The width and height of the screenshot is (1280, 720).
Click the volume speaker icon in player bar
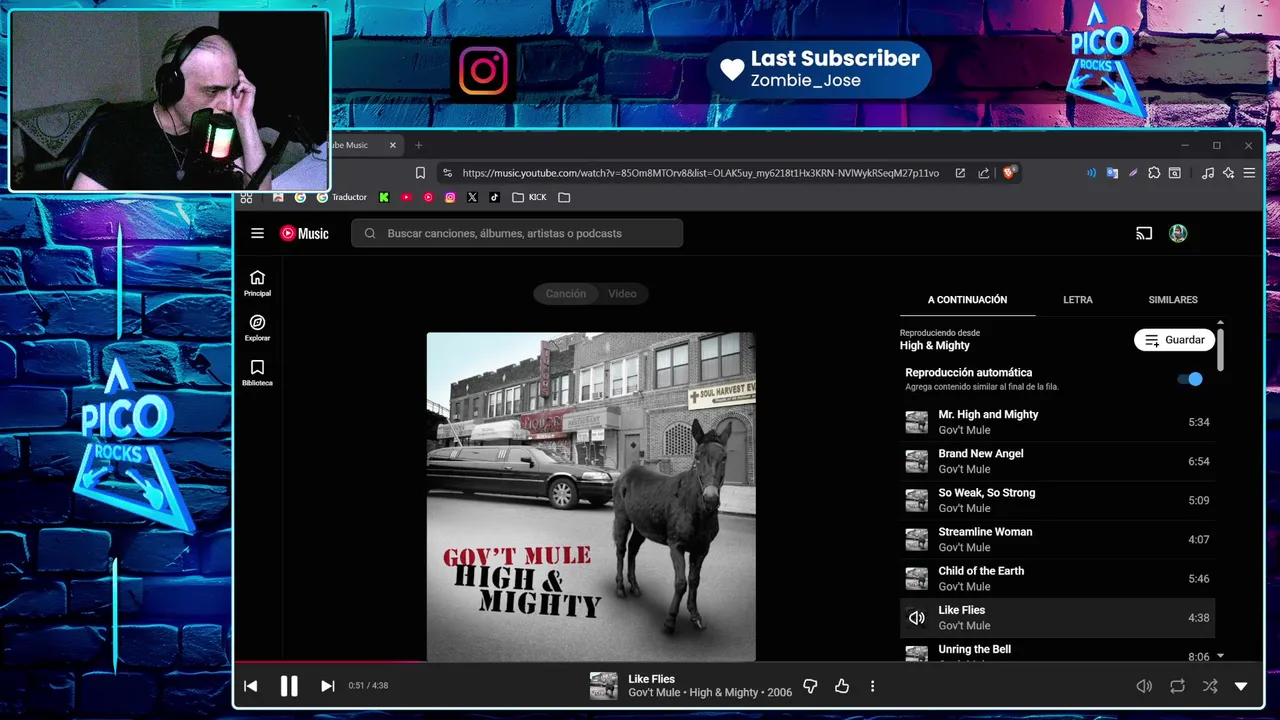(1144, 686)
